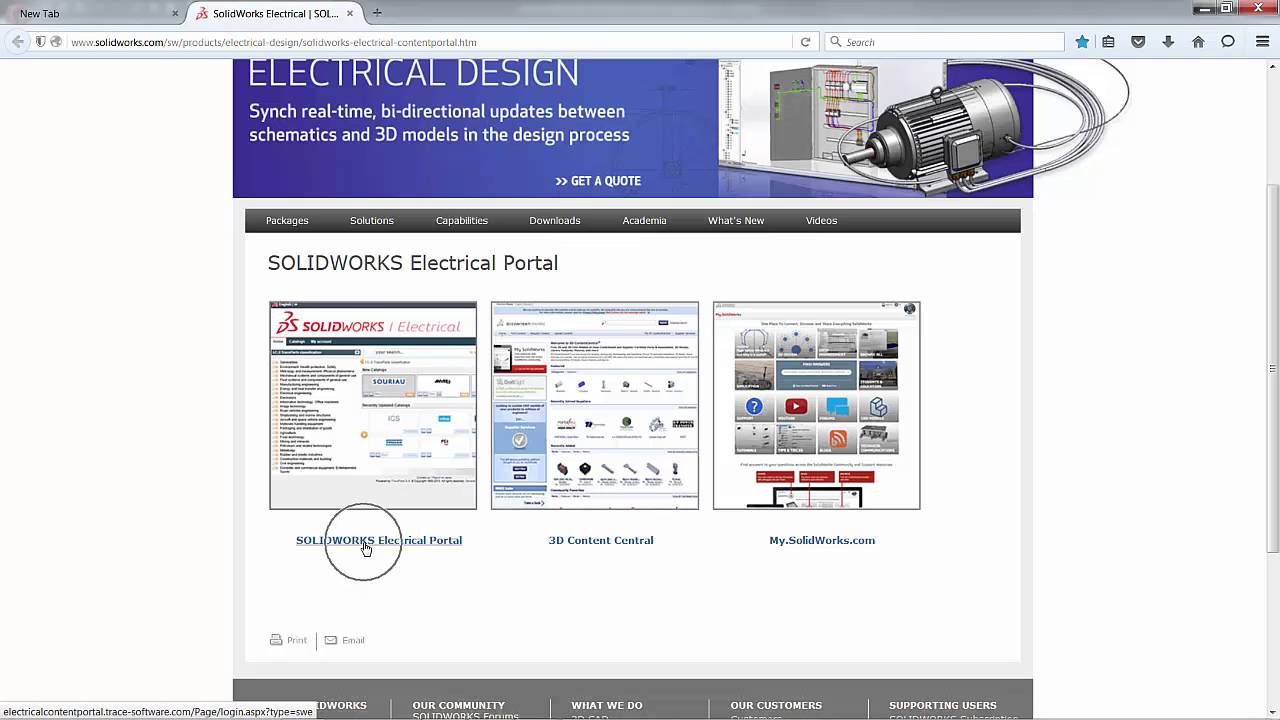The height and width of the screenshot is (720, 1280).
Task: Open the downloads arrow icon
Action: click(x=1168, y=42)
